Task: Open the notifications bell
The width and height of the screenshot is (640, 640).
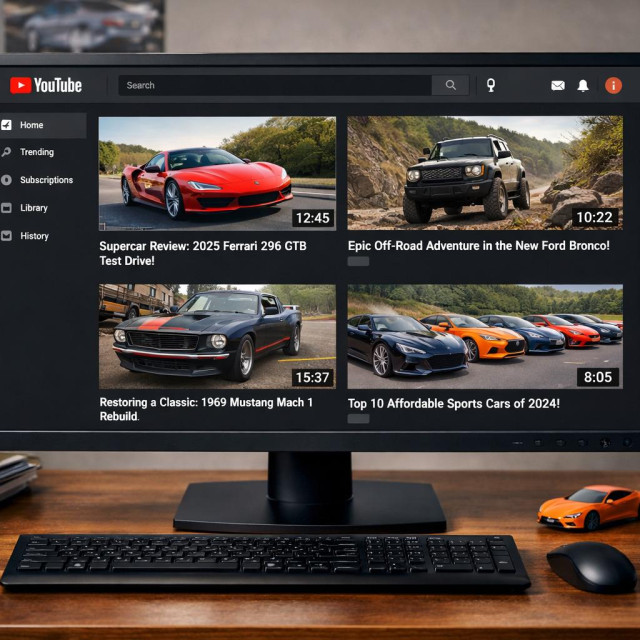Action: (x=583, y=85)
